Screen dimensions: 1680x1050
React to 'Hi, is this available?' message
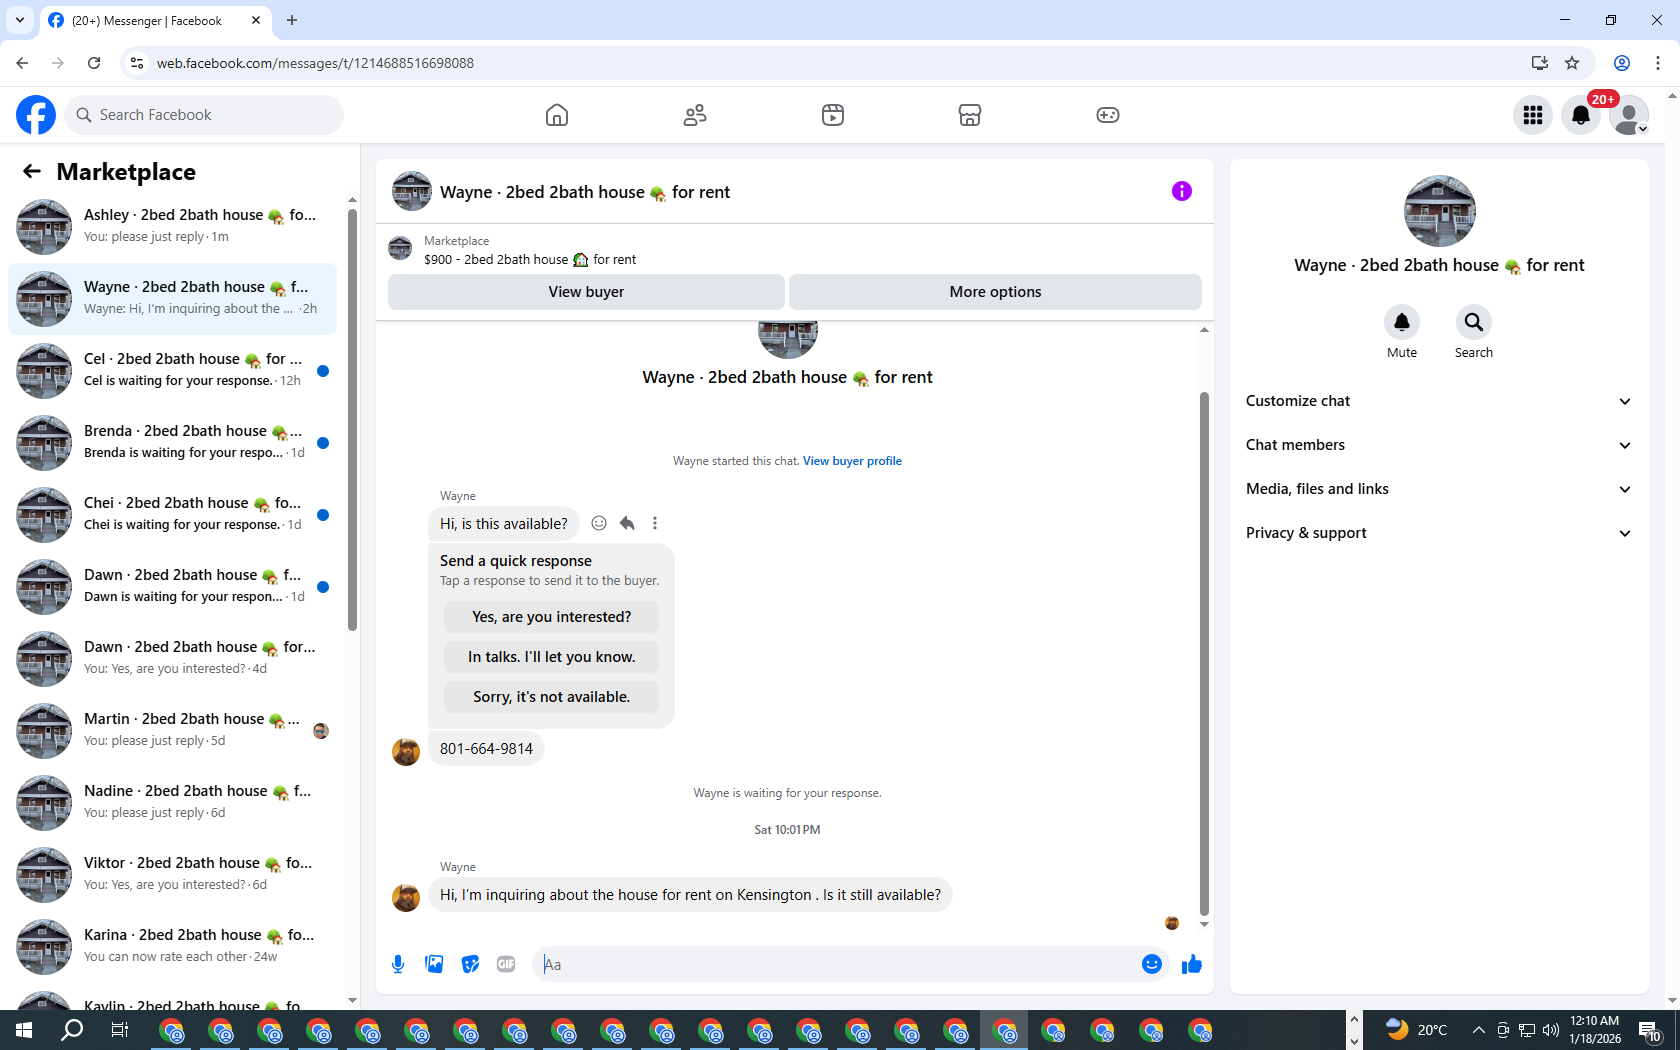tap(599, 523)
